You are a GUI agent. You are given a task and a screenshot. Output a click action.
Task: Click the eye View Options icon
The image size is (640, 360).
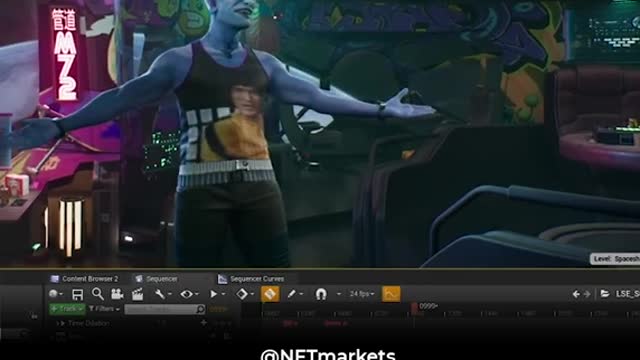pyautogui.click(x=187, y=294)
